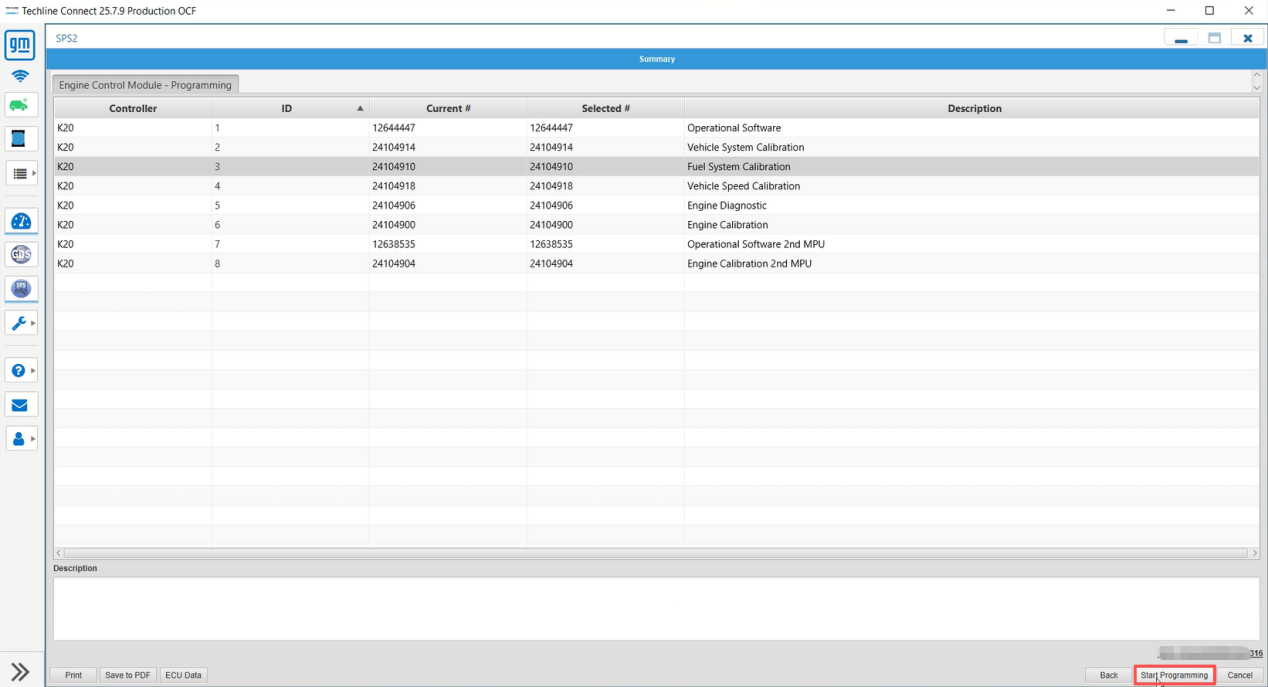Open the blue tablet device icon
Image resolution: width=1268 pixels, height=687 pixels.
coord(21,138)
